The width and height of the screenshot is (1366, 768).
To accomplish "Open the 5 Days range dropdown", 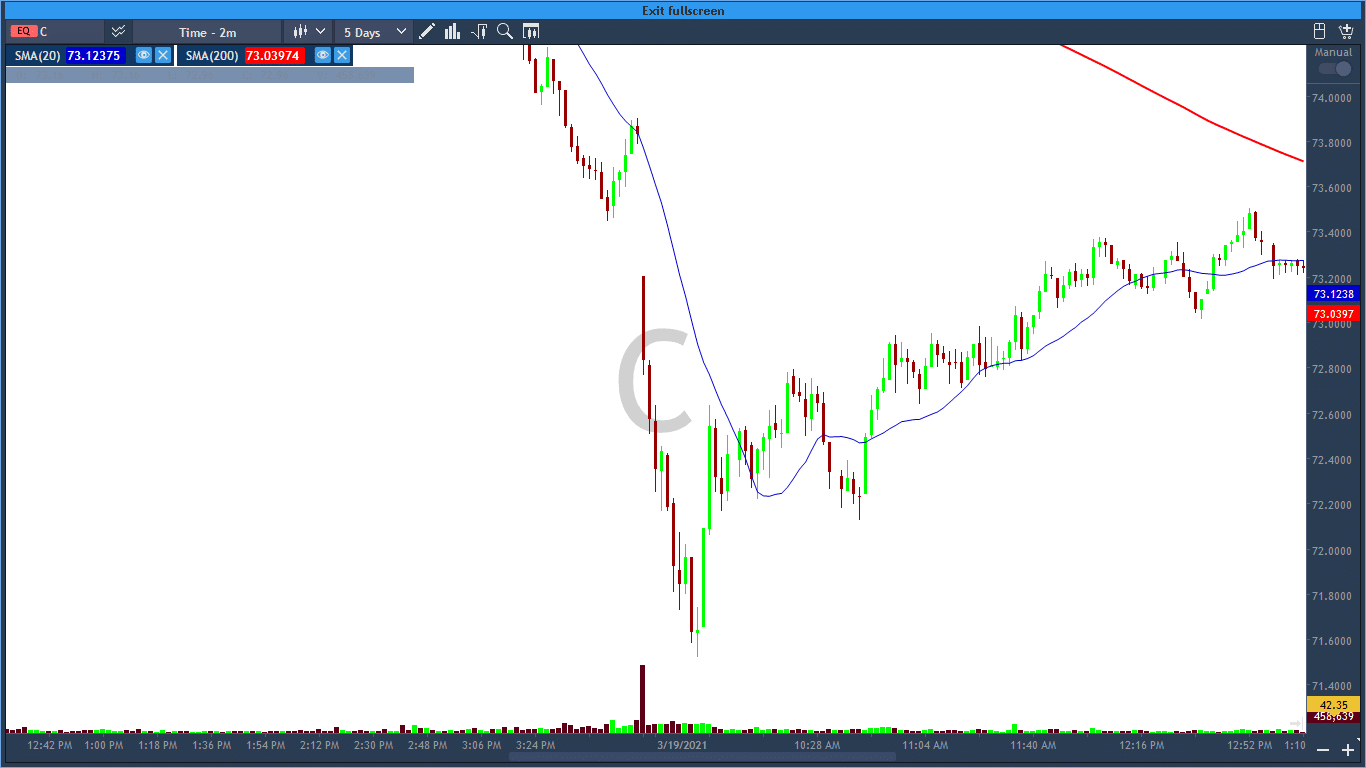I will coord(374,32).
